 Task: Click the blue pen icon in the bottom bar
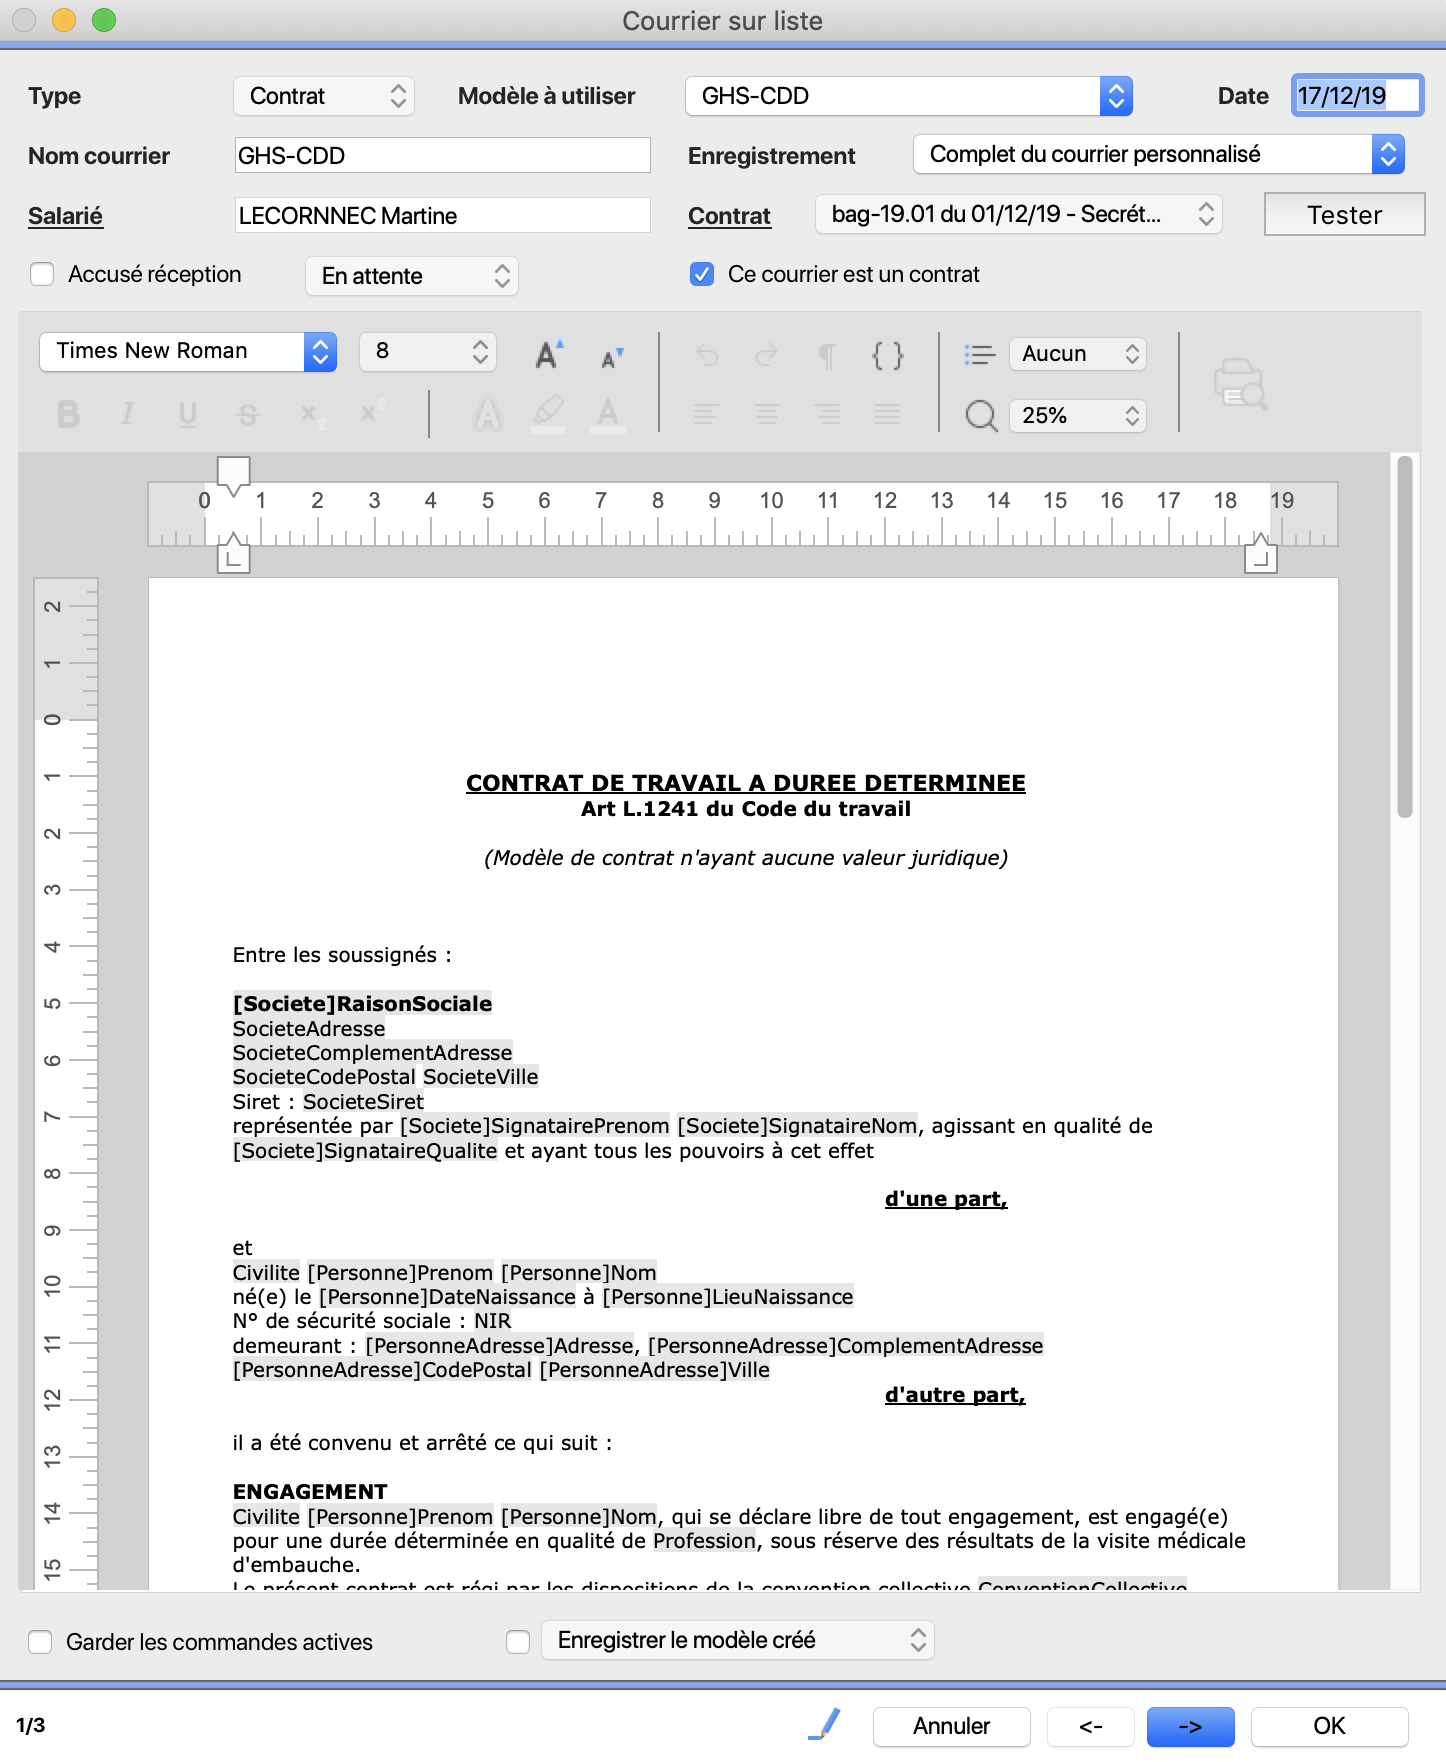click(825, 1724)
